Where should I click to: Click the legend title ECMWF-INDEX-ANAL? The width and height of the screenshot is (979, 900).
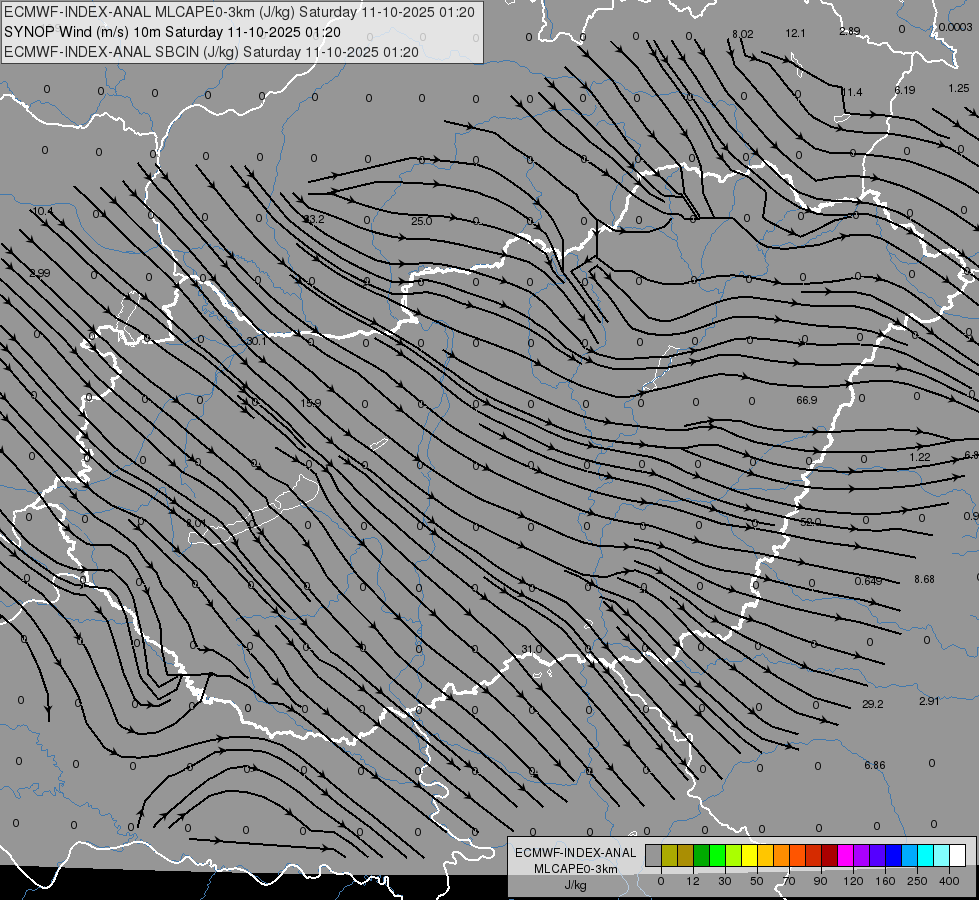(x=575, y=853)
